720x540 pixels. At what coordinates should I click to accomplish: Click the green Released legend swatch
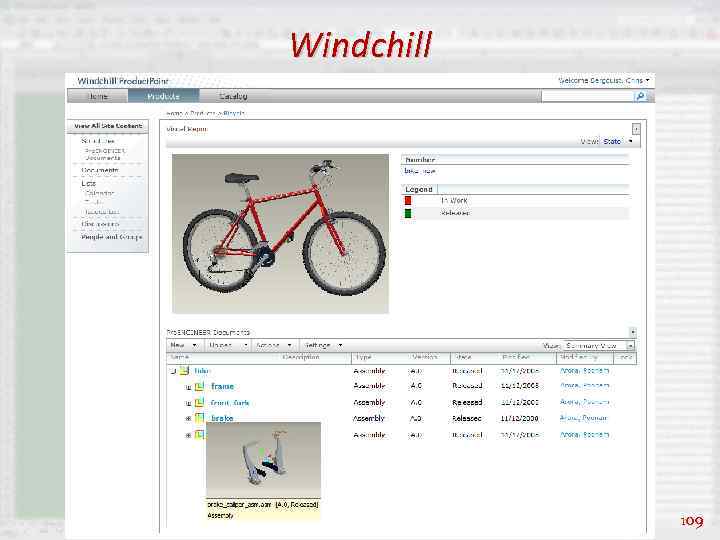click(x=408, y=213)
